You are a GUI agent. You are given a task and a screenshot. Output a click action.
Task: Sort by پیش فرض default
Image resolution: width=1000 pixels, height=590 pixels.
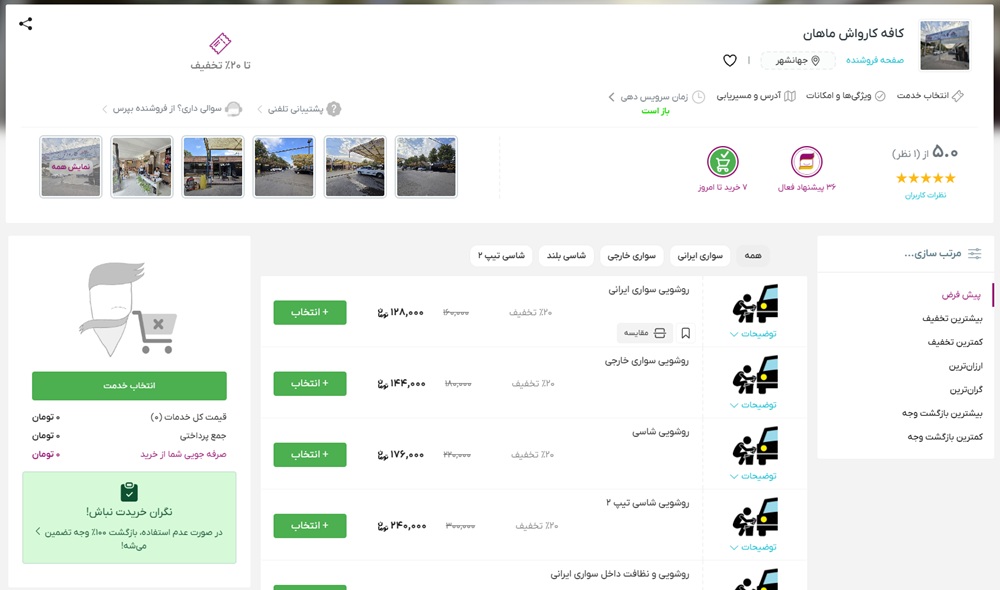pos(962,295)
